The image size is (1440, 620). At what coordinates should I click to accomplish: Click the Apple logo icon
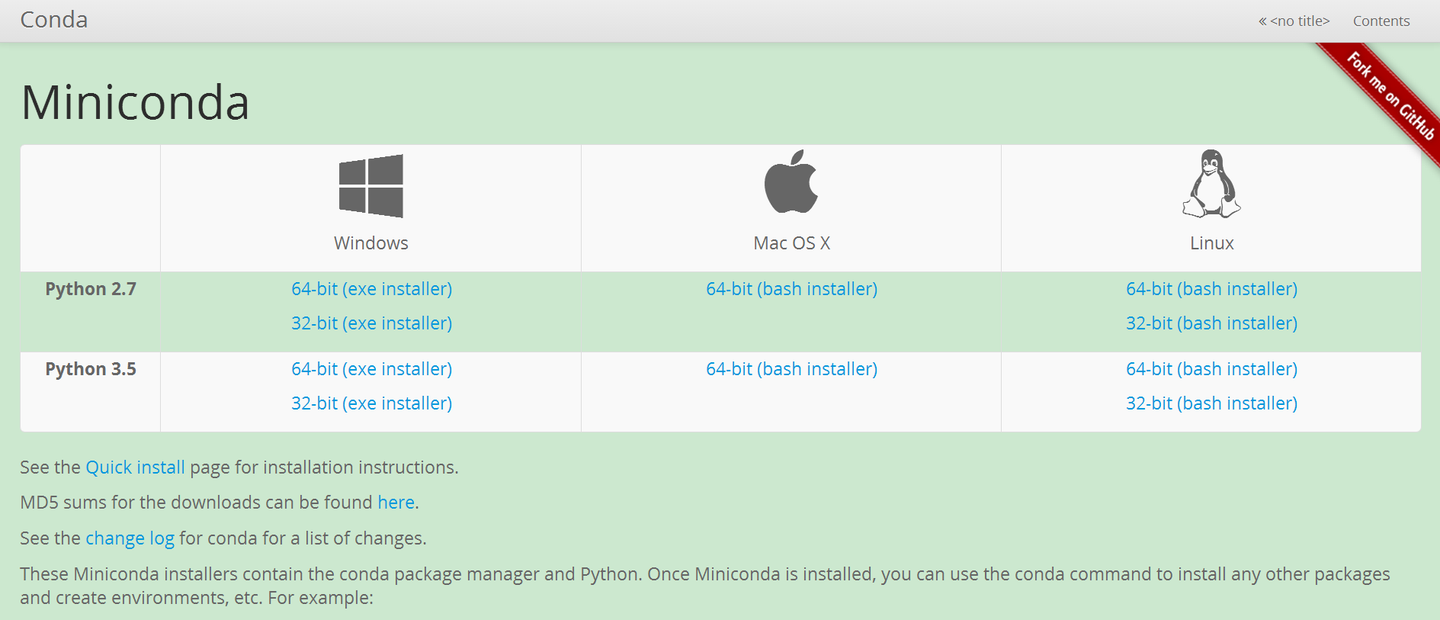click(x=791, y=183)
